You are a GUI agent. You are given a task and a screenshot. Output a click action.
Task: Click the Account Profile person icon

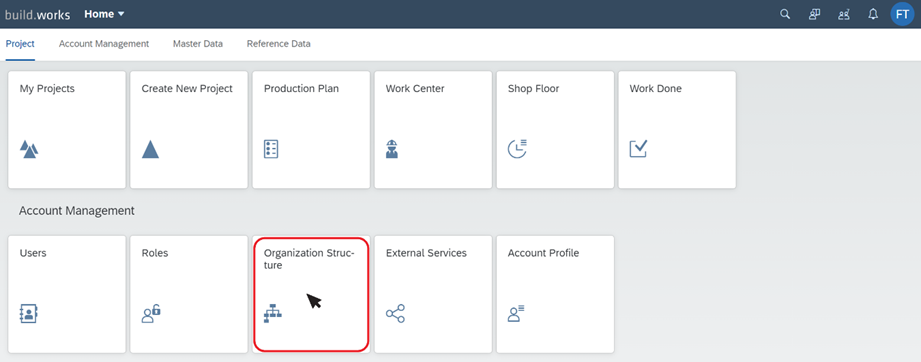pyautogui.click(x=516, y=314)
